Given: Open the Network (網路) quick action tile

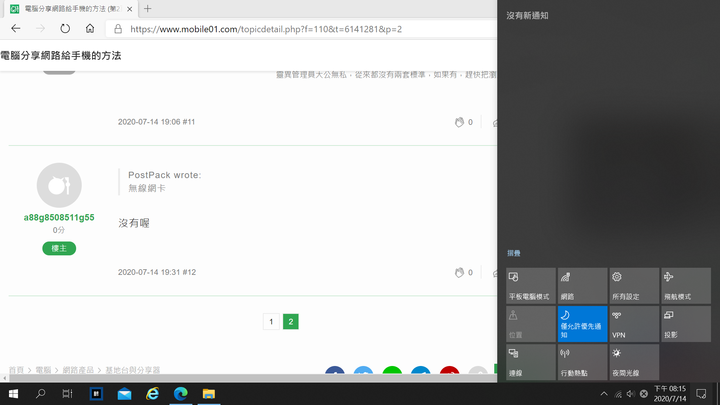Looking at the screenshot, I should tap(582, 286).
